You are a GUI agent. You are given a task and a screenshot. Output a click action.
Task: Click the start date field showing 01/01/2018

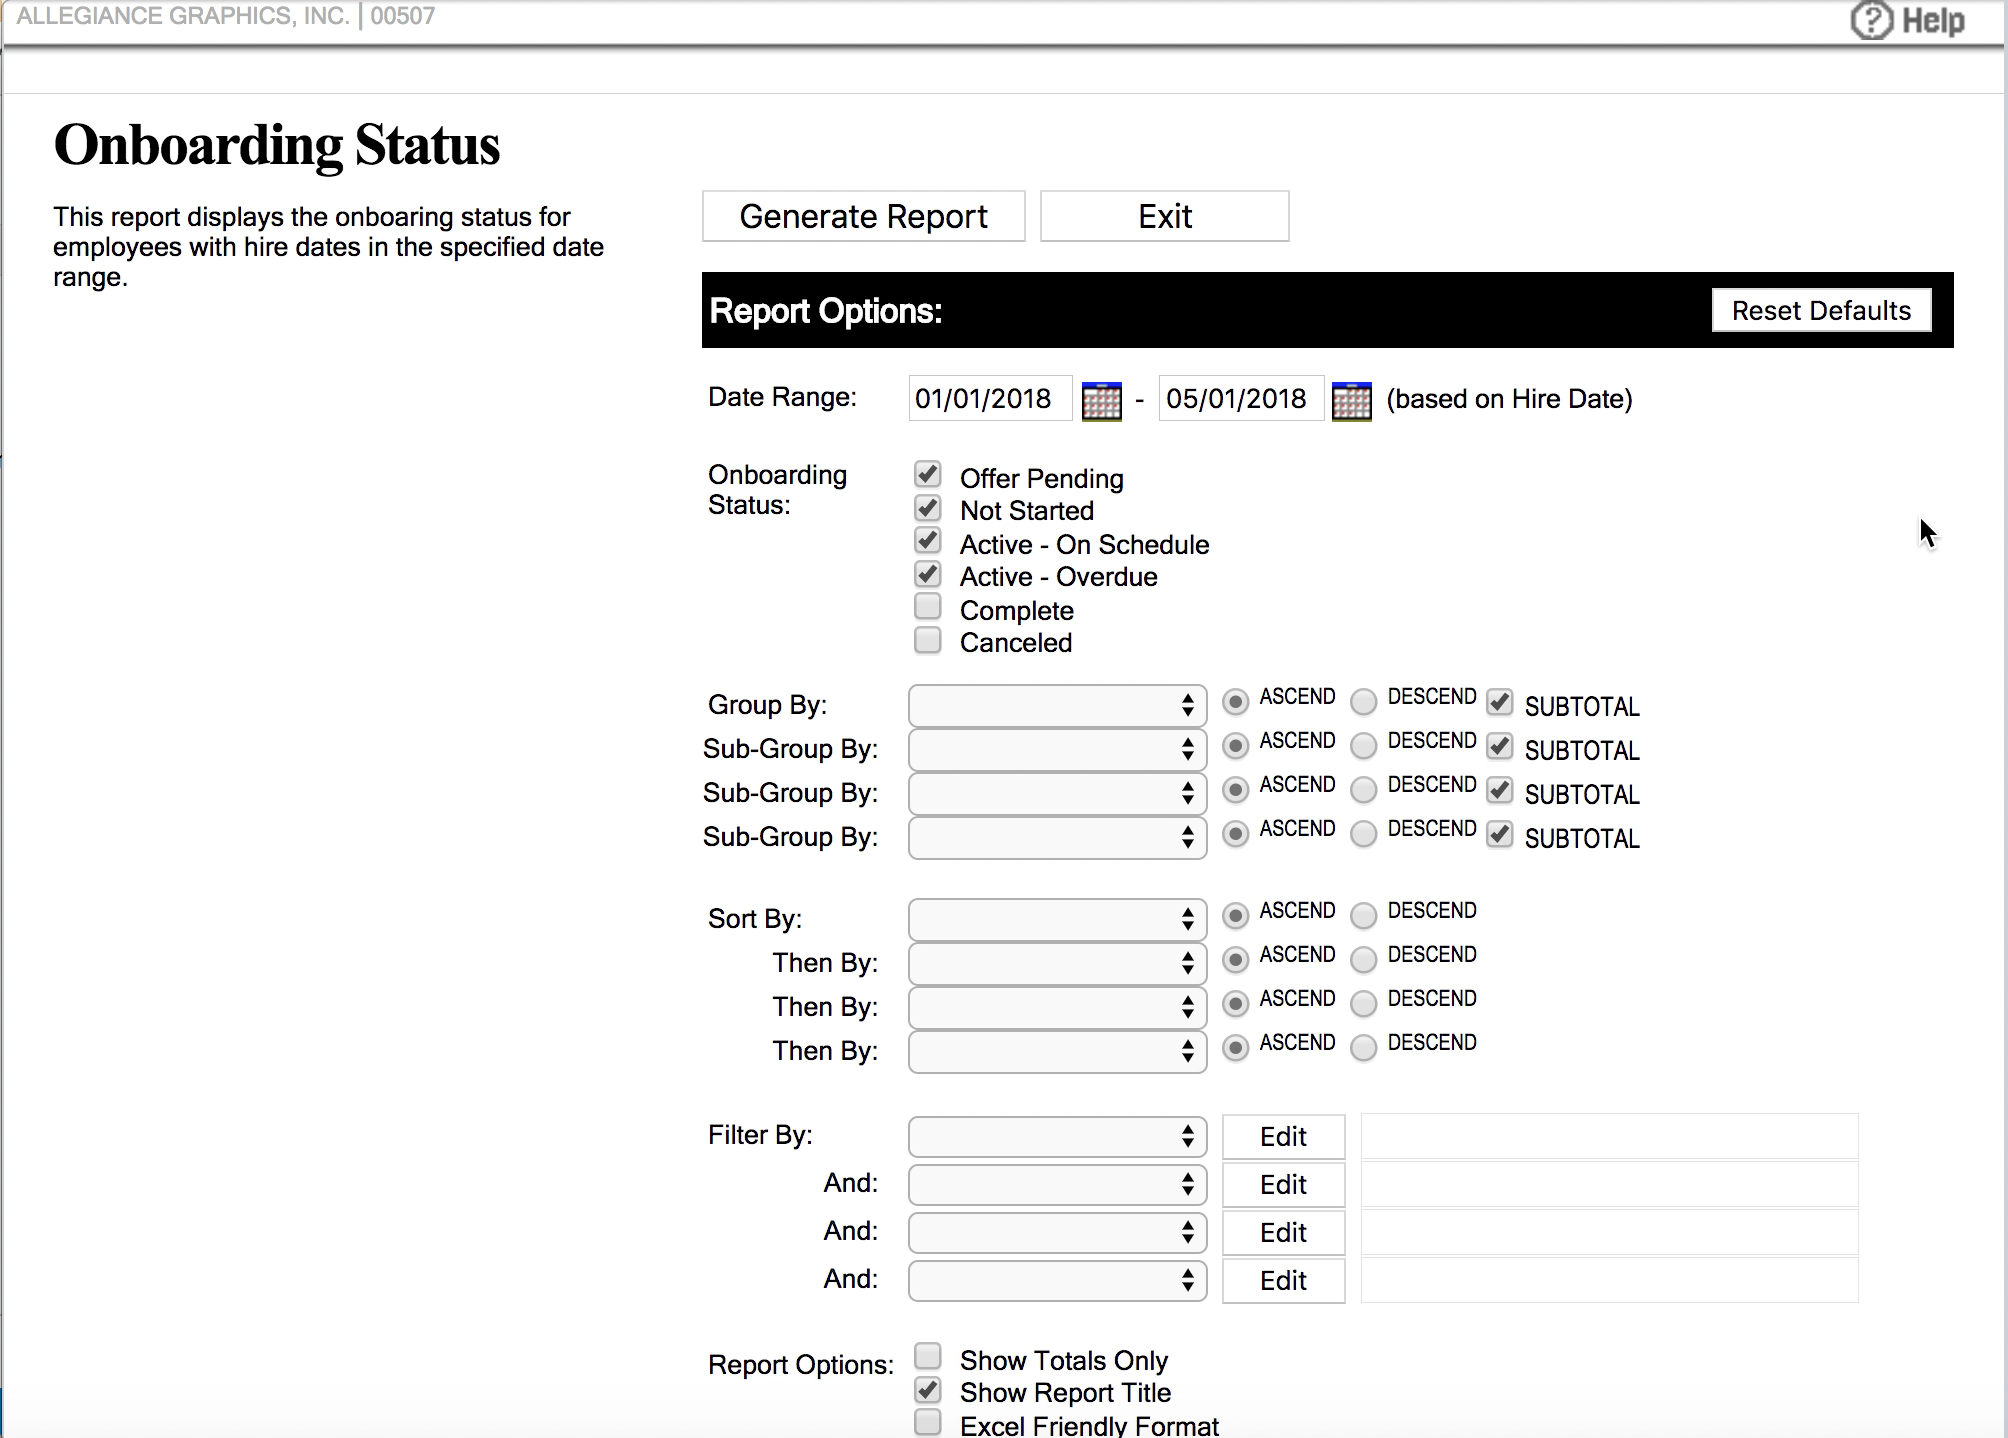(x=988, y=398)
